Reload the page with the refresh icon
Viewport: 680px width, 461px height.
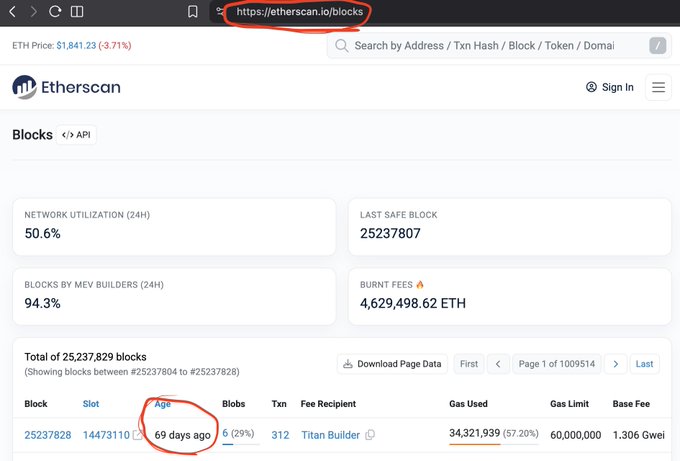(55, 12)
